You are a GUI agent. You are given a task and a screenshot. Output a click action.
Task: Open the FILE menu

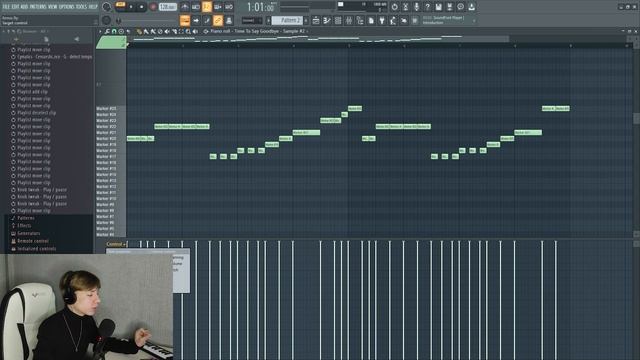tap(6, 7)
